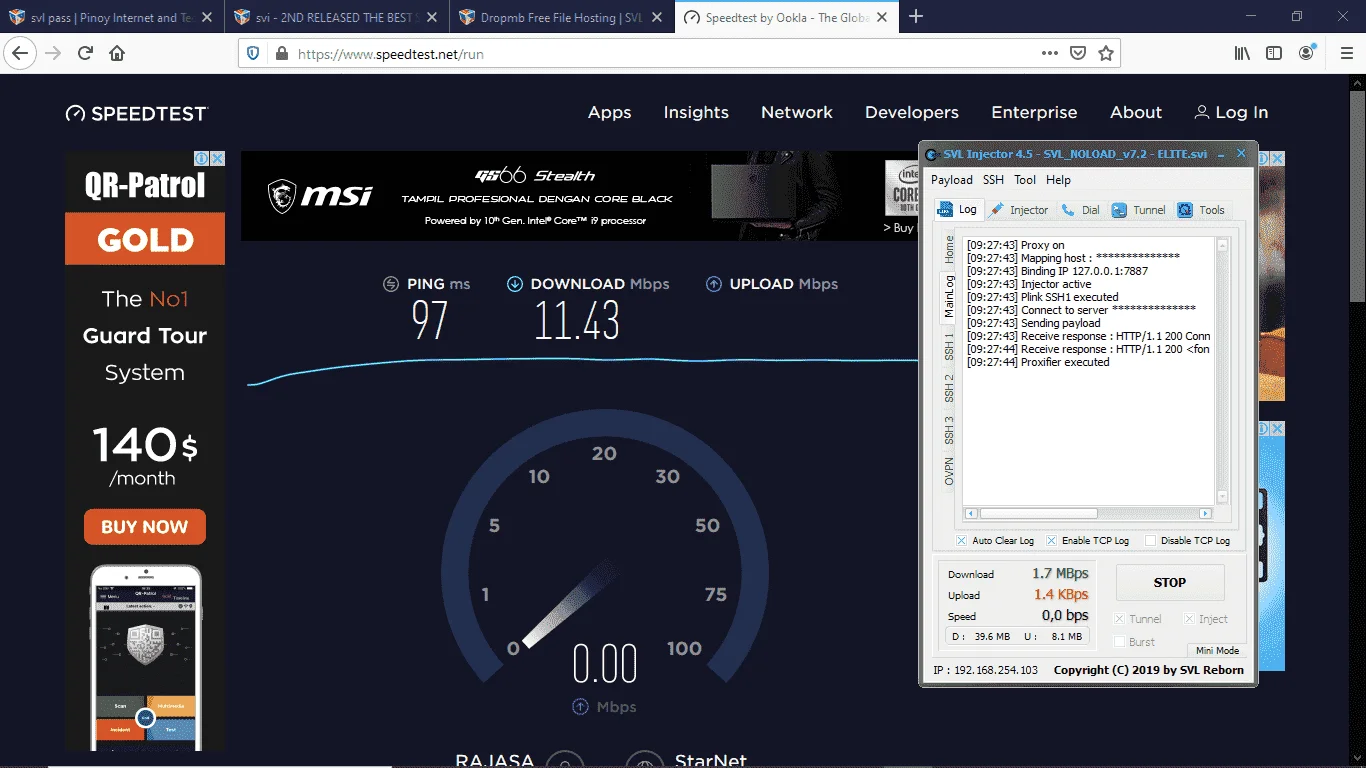Open a new browser tab
Screen dimensions: 1366x768
point(916,17)
